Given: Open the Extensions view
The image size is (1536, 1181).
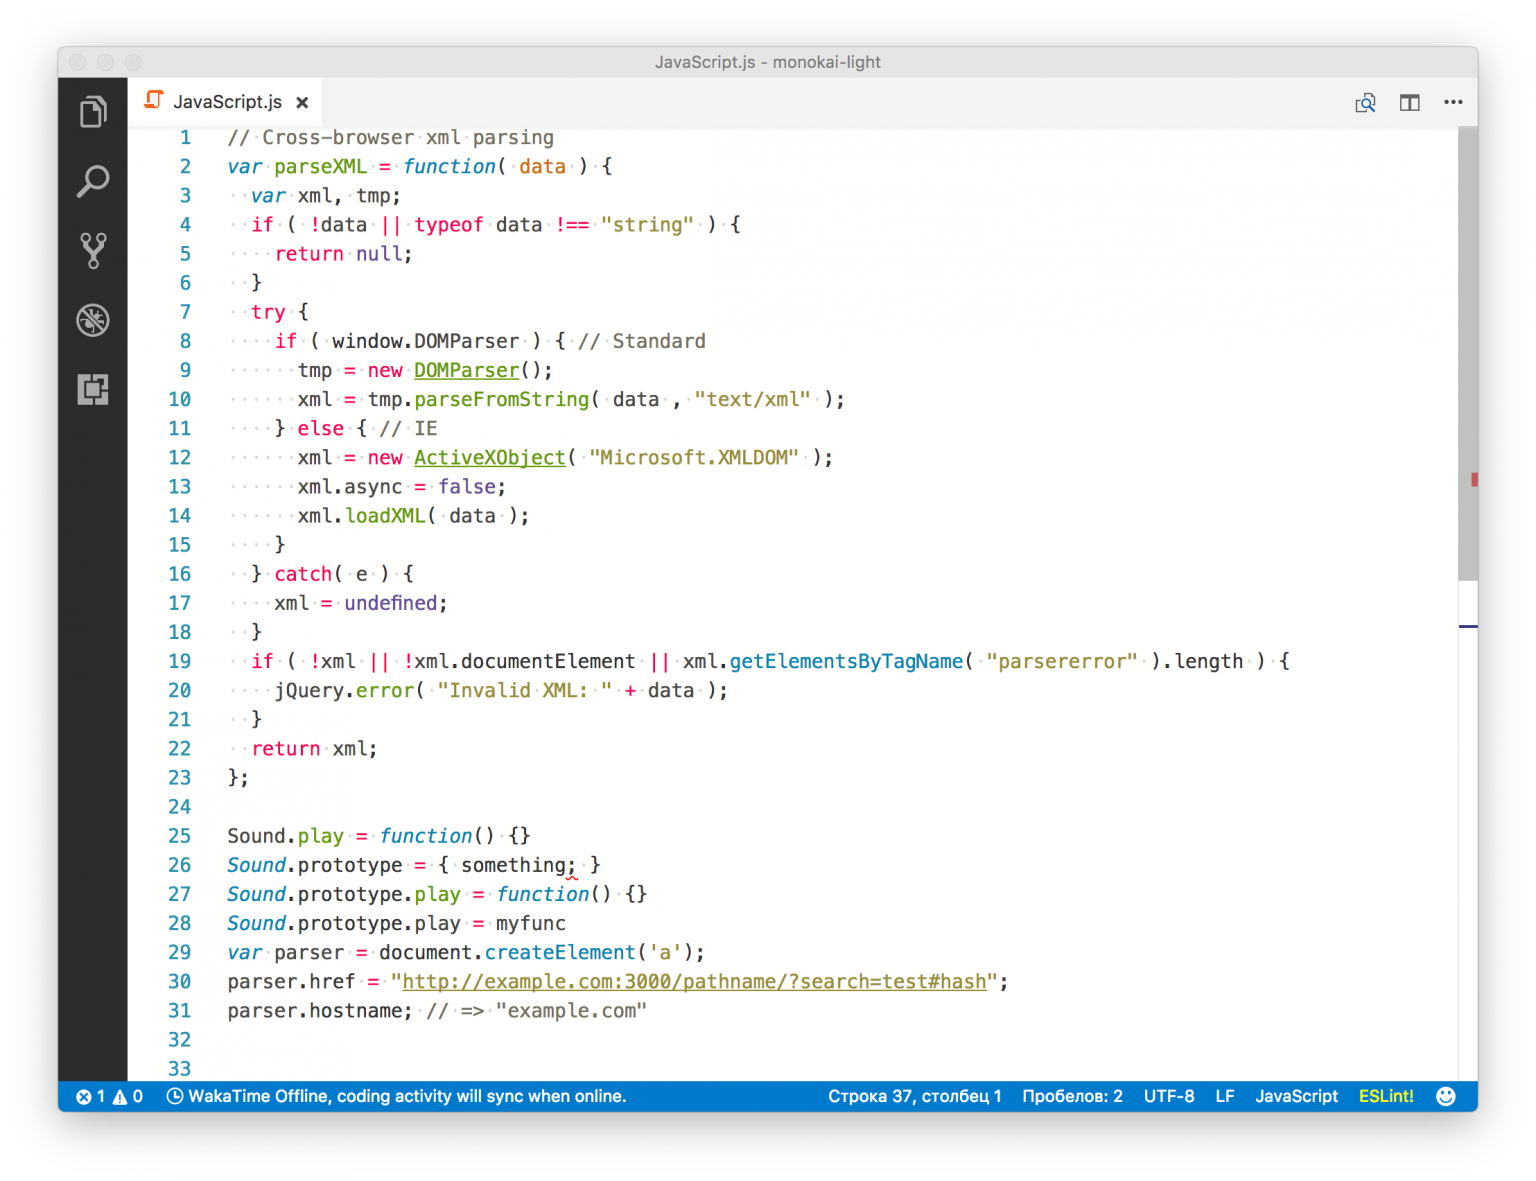Looking at the screenshot, I should [92, 390].
